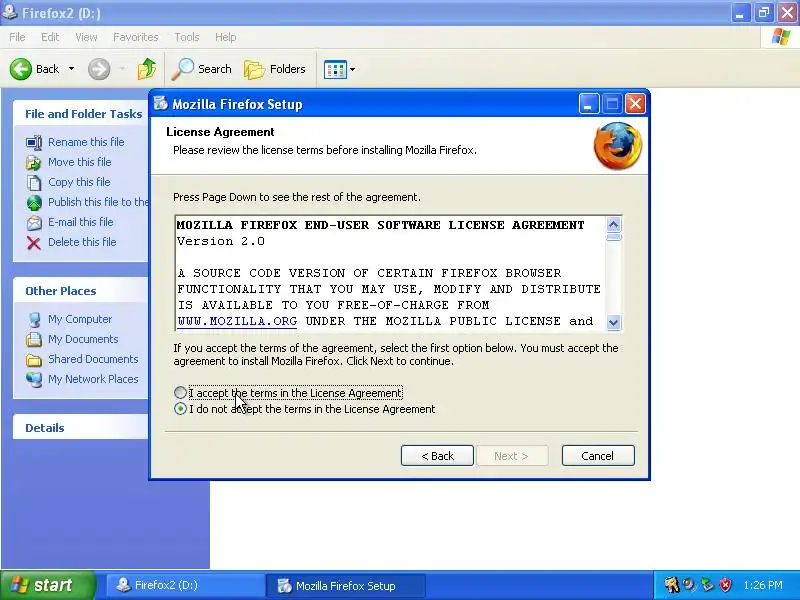The width and height of the screenshot is (800, 600).
Task: Click the Rename this file link
Action: tap(86, 142)
